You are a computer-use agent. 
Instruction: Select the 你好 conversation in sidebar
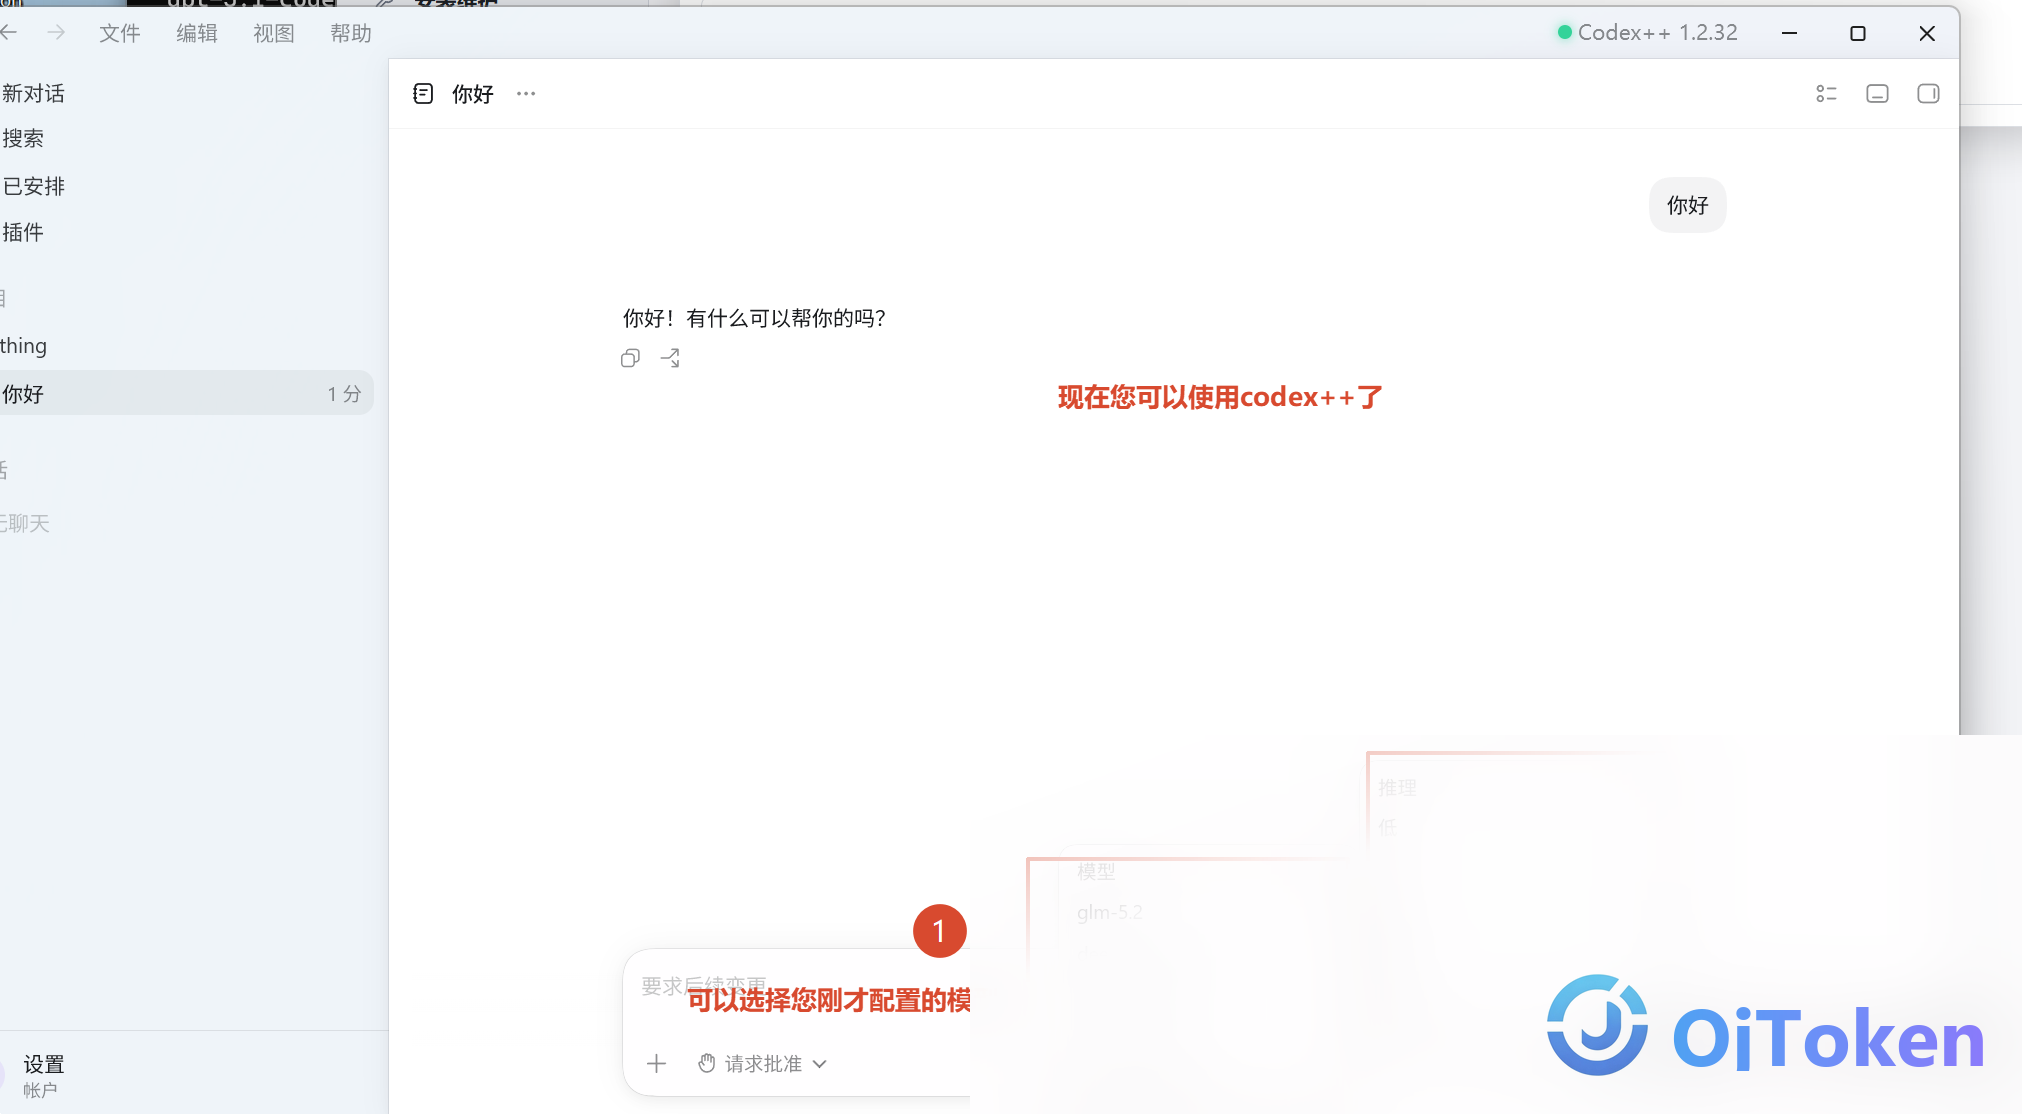[x=187, y=394]
